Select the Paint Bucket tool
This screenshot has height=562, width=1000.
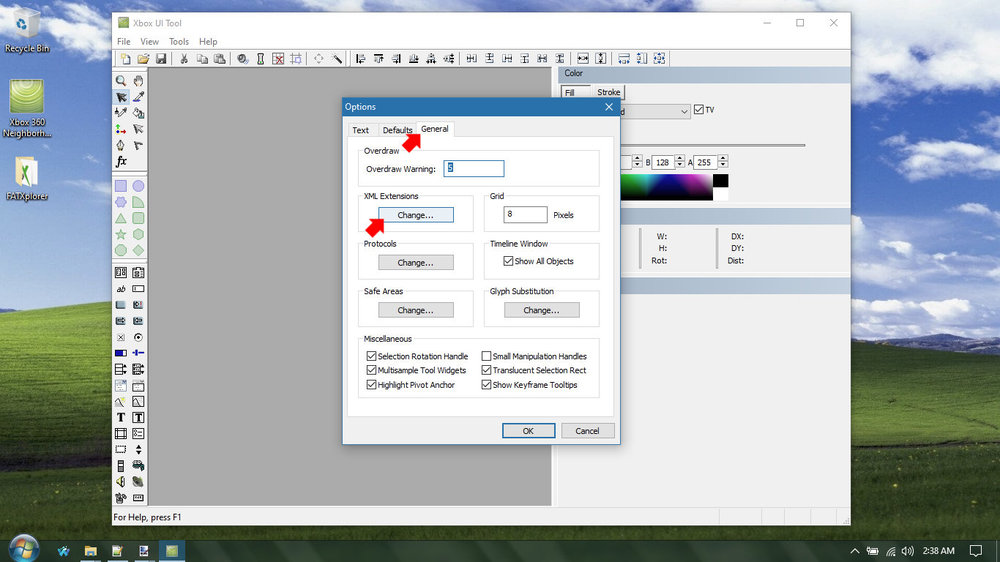[138, 113]
